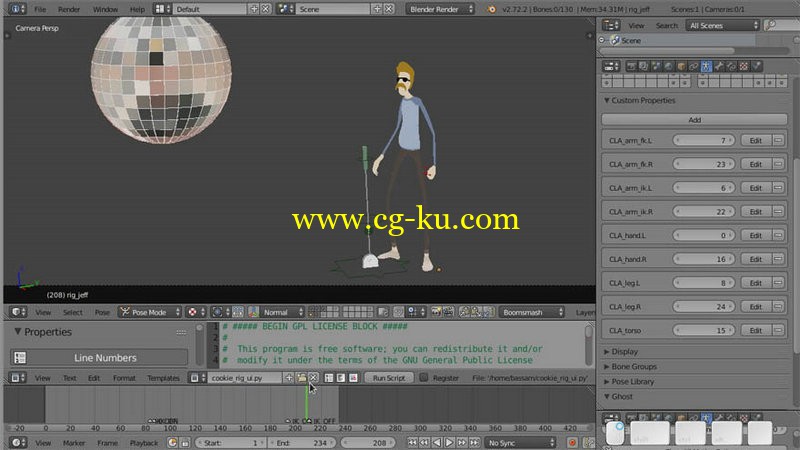Open text file folder icon
800x450 pixels.
[301, 378]
